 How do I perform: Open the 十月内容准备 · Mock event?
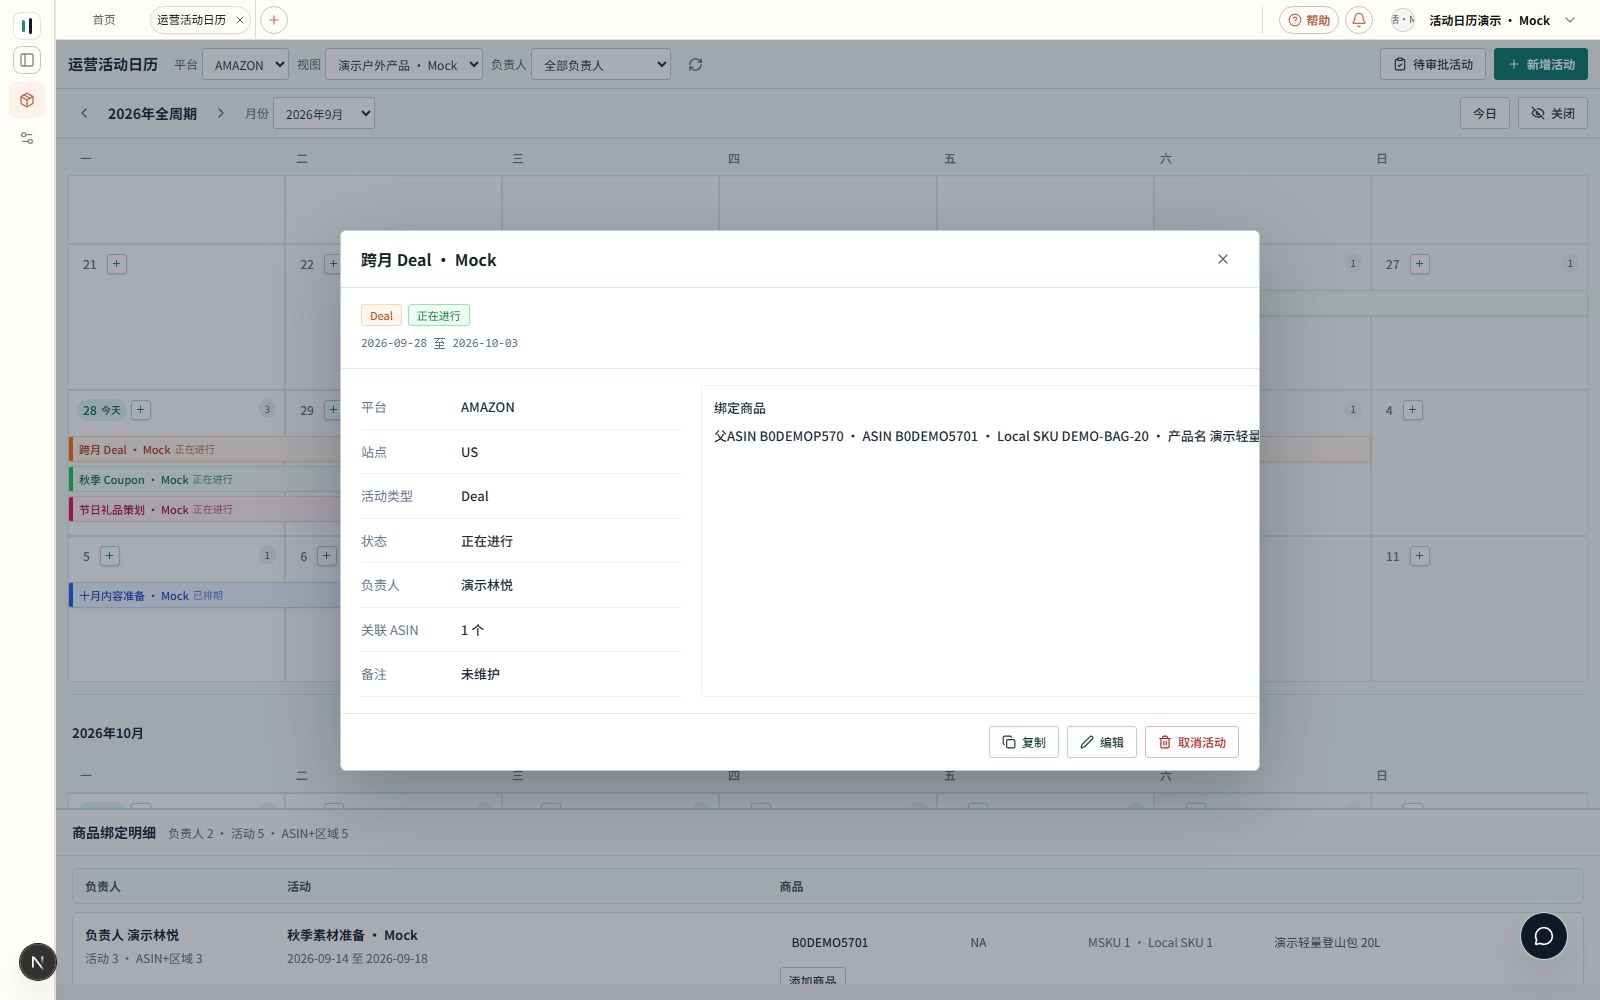pyautogui.click(x=205, y=596)
